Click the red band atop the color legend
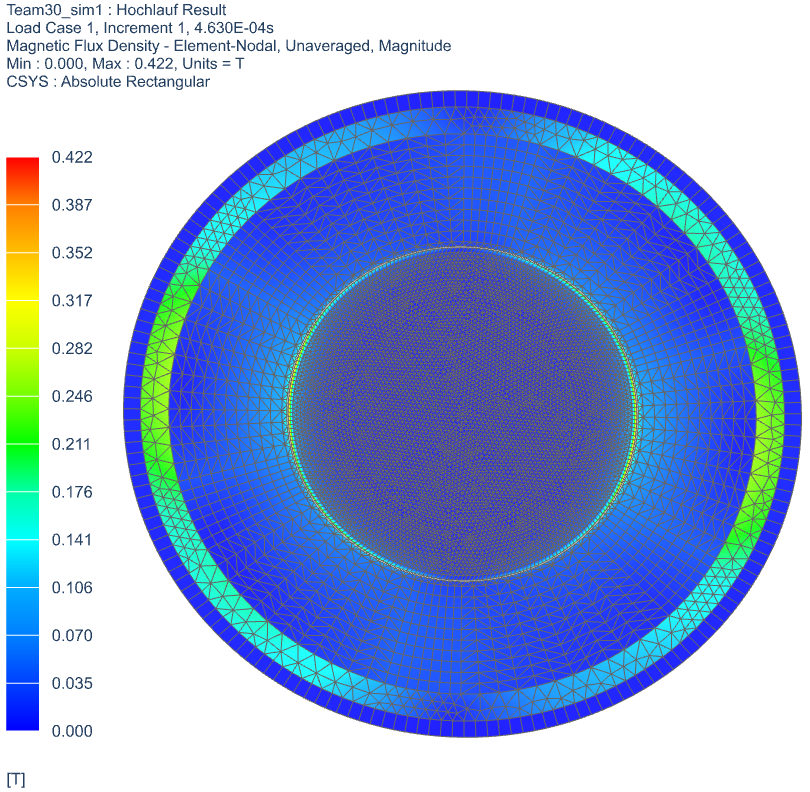This screenshot has height=792, width=810. (22, 169)
